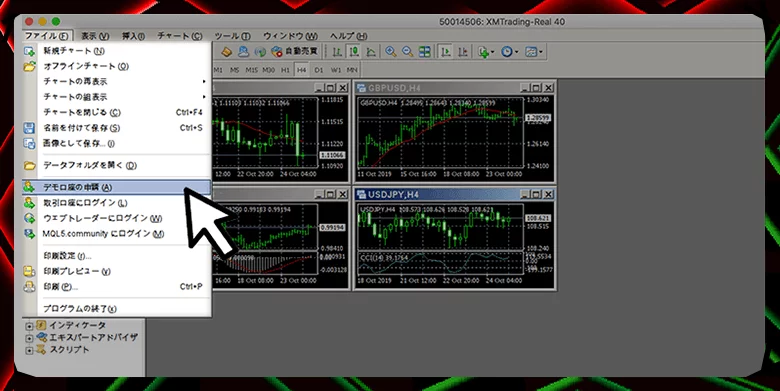Maximize the GBPUSD,H4 chart window
Viewport: 780px width, 391px height.
[536, 88]
